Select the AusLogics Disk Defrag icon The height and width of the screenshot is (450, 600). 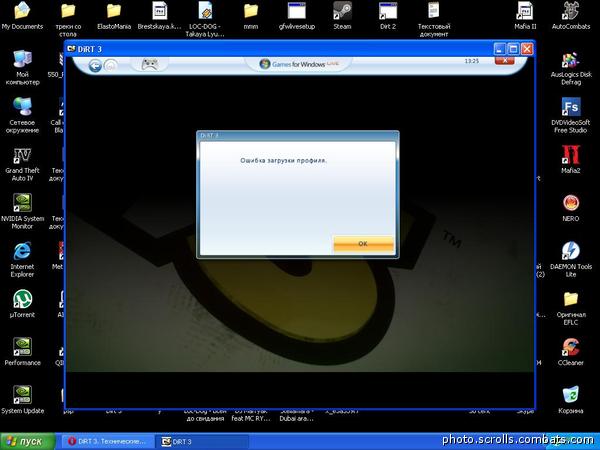coord(571,69)
